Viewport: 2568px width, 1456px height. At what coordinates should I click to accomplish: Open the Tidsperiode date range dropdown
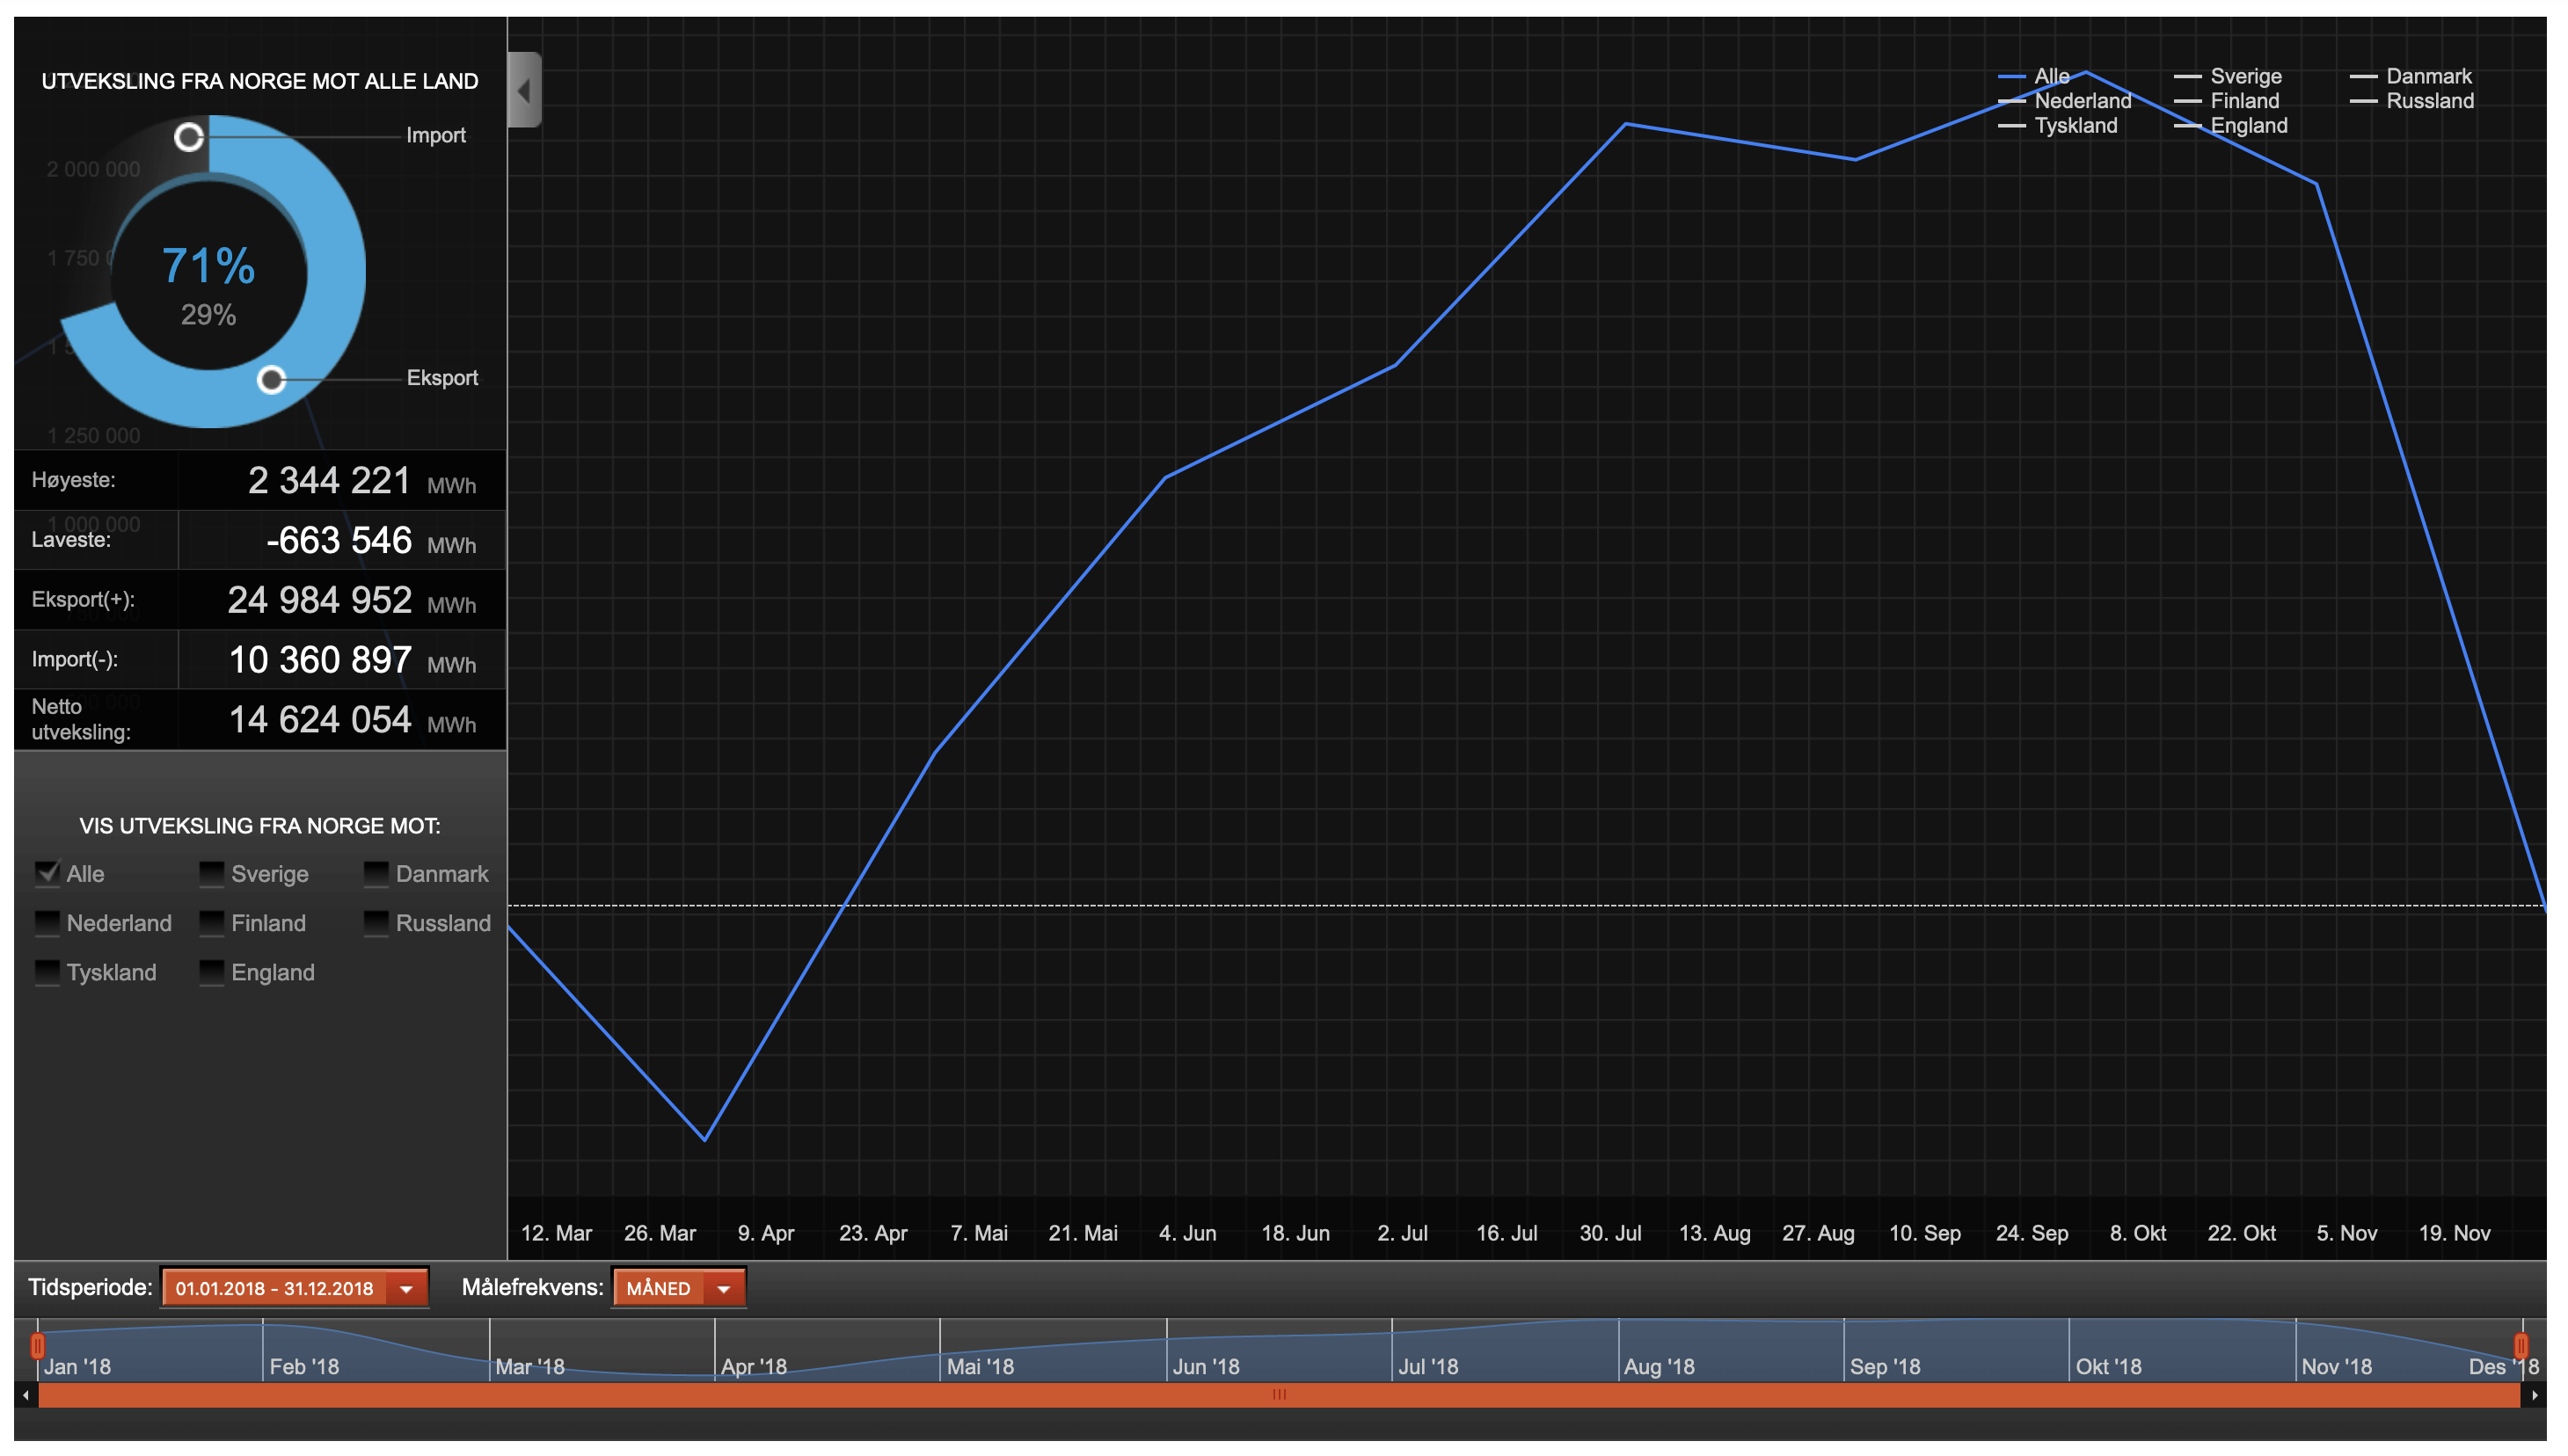pyautogui.click(x=274, y=1288)
